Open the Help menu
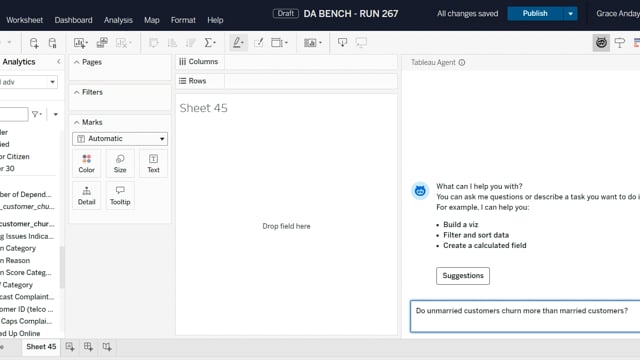Image resolution: width=640 pixels, height=360 pixels. click(215, 20)
